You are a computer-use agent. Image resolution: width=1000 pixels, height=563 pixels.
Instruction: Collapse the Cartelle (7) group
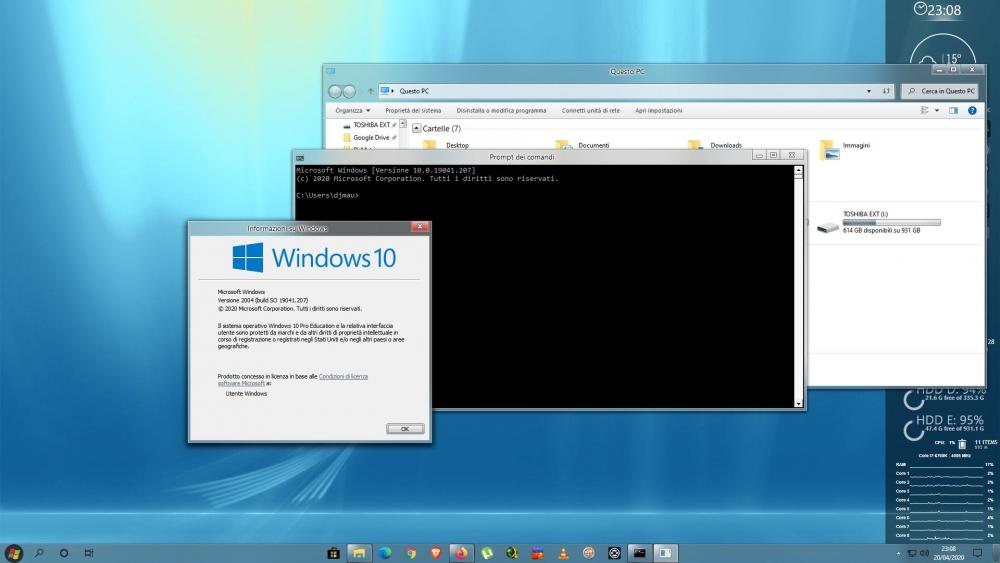(x=417, y=128)
